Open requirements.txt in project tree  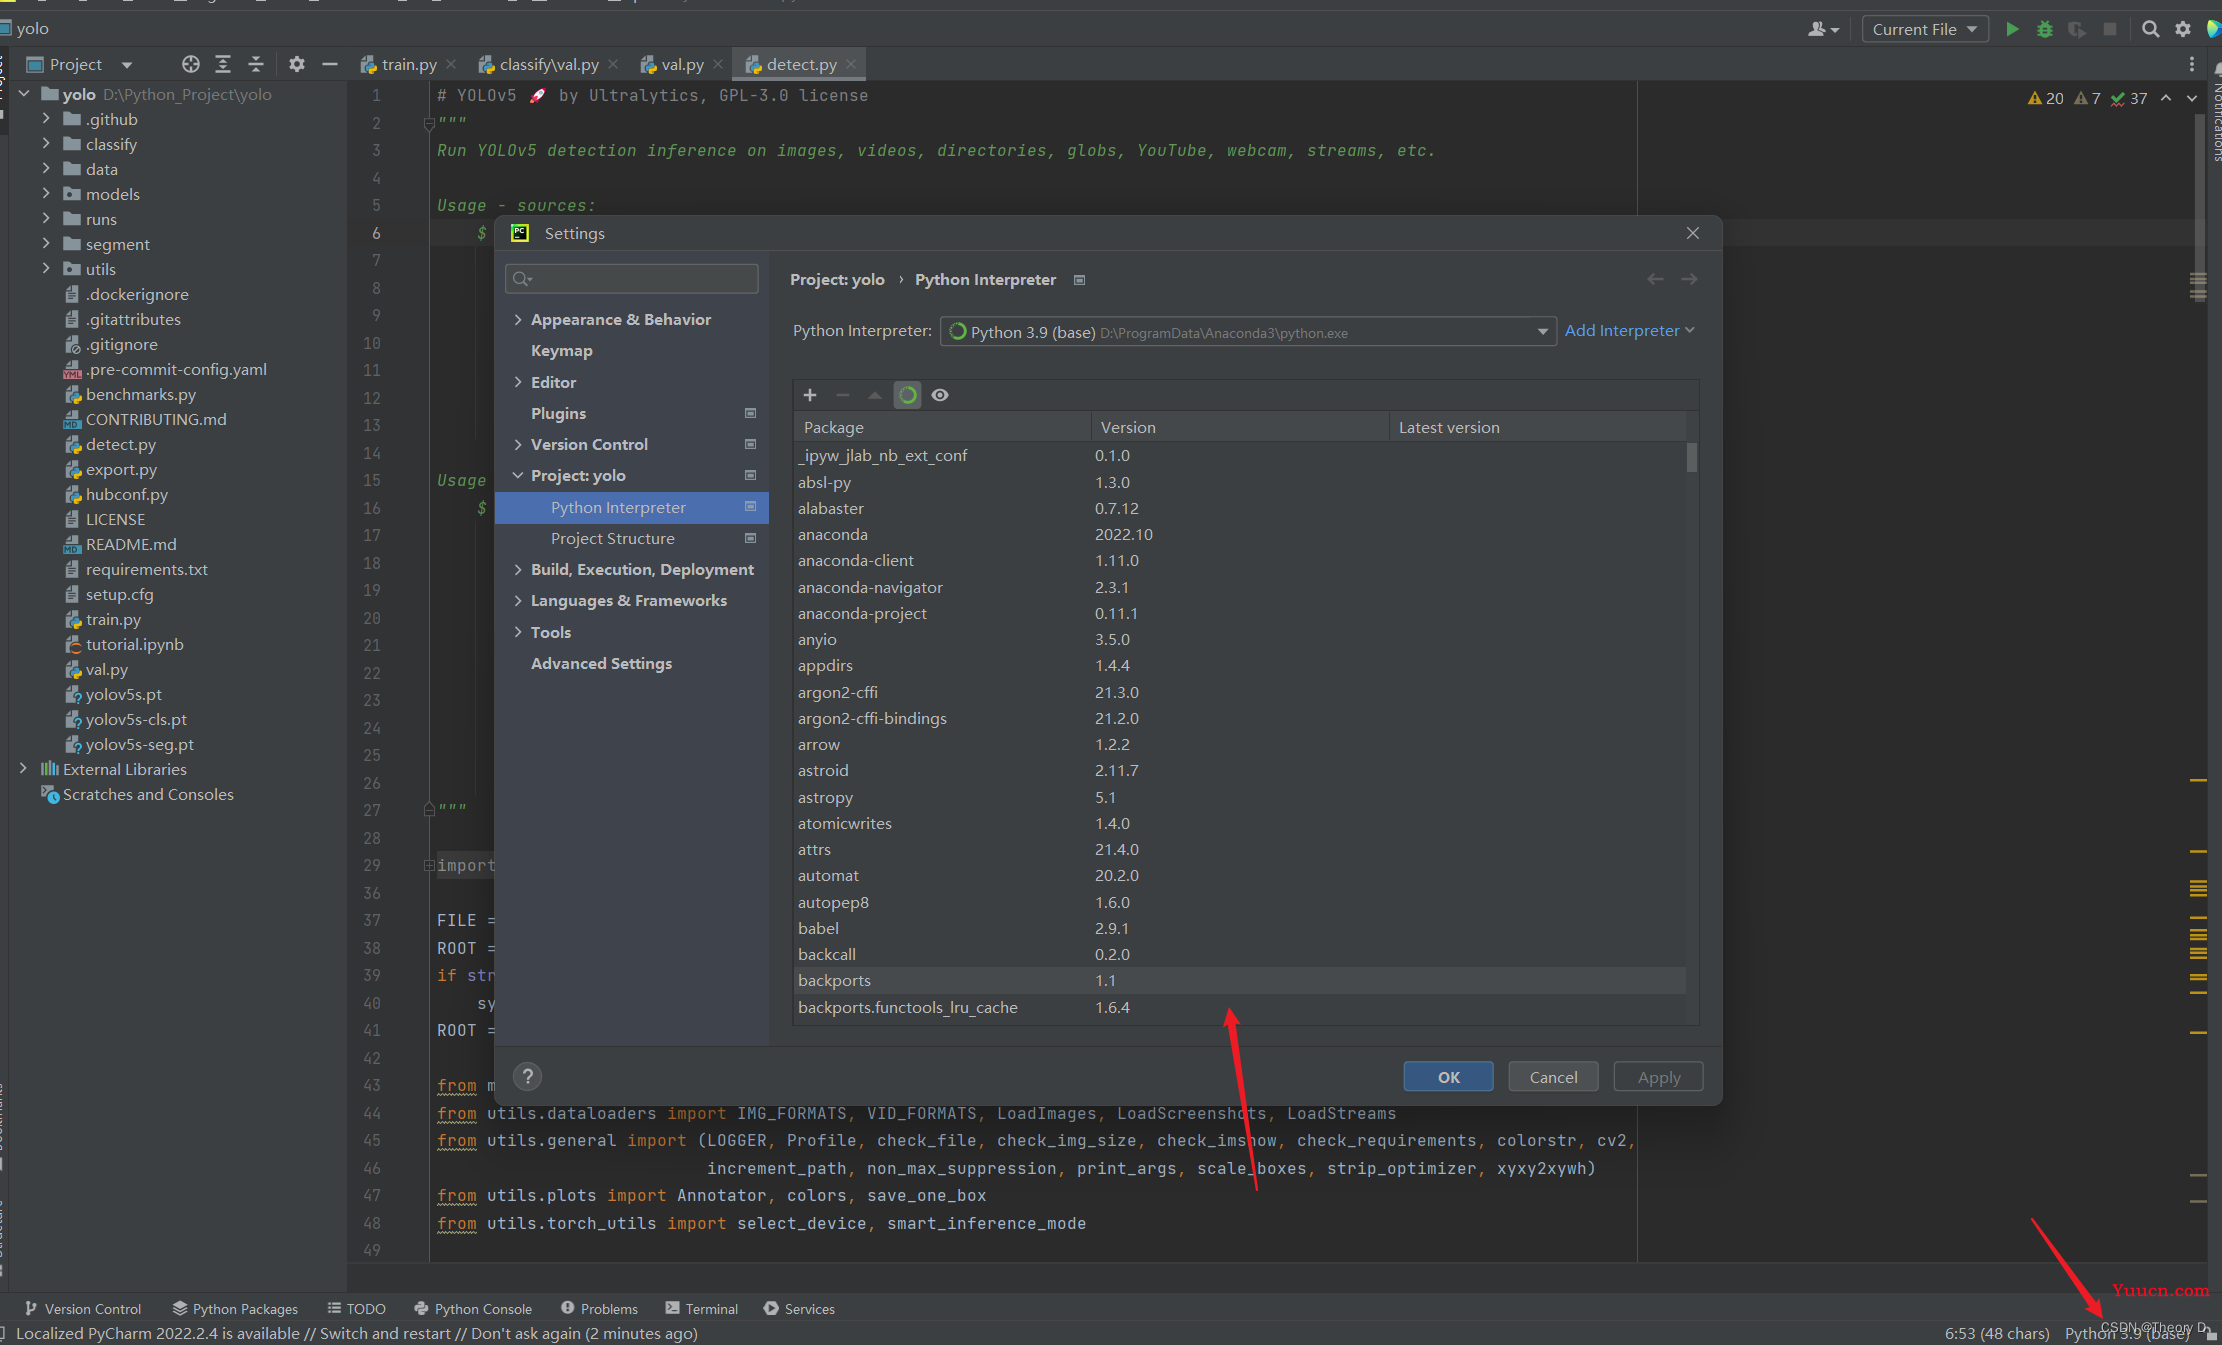pos(146,569)
